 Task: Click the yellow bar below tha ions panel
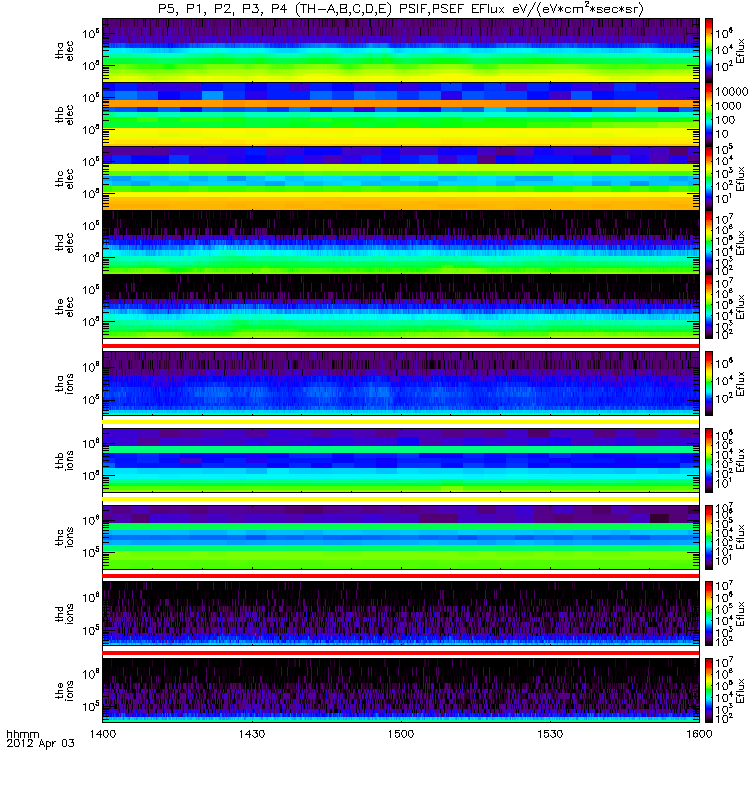[x=401, y=422]
